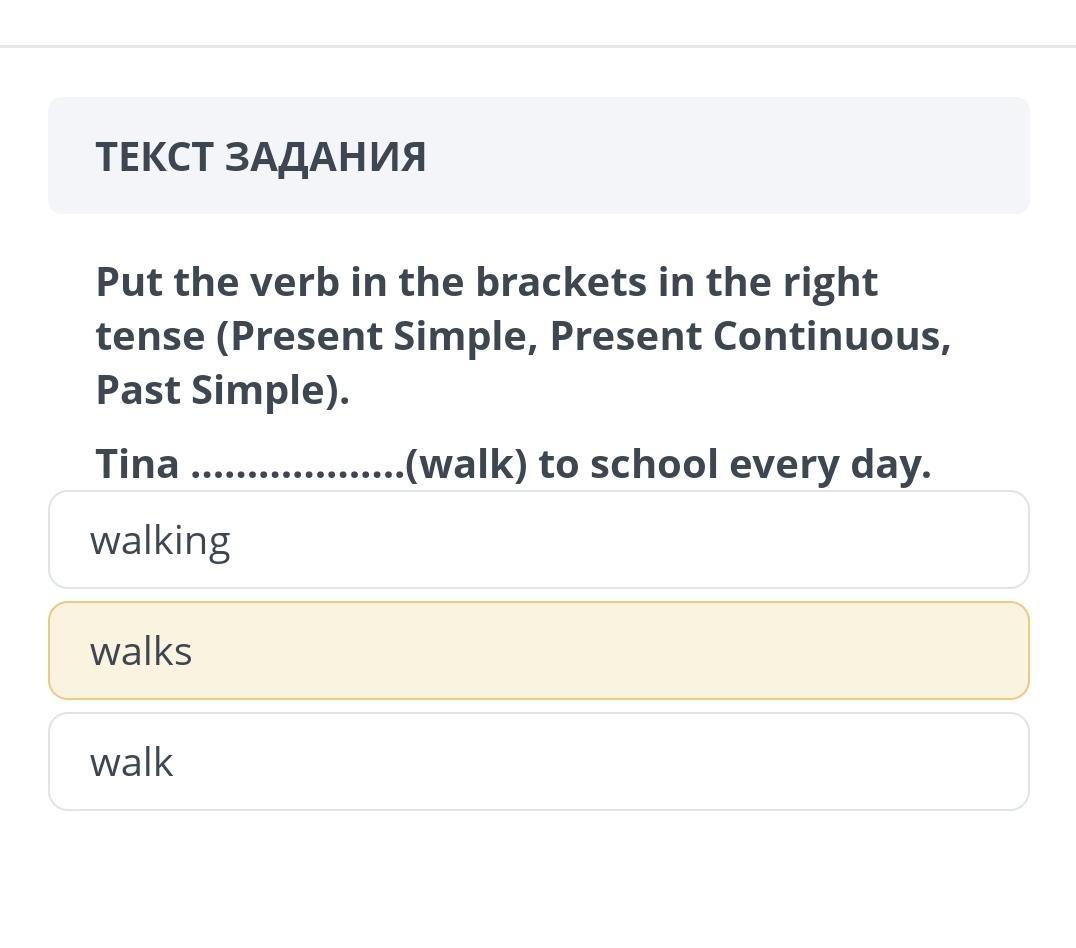Select the answer option 'walking'
The width and height of the screenshot is (1076, 948).
click(538, 540)
